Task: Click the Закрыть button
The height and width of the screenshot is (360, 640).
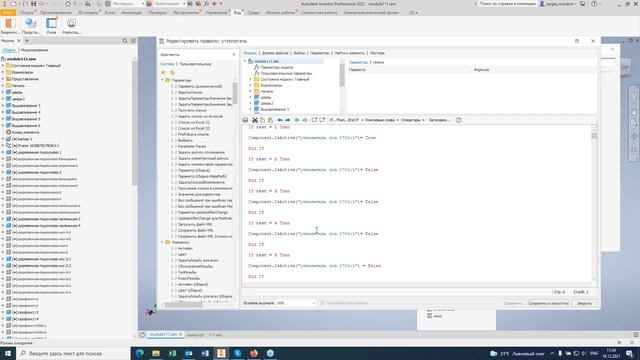Action: [x=584, y=303]
